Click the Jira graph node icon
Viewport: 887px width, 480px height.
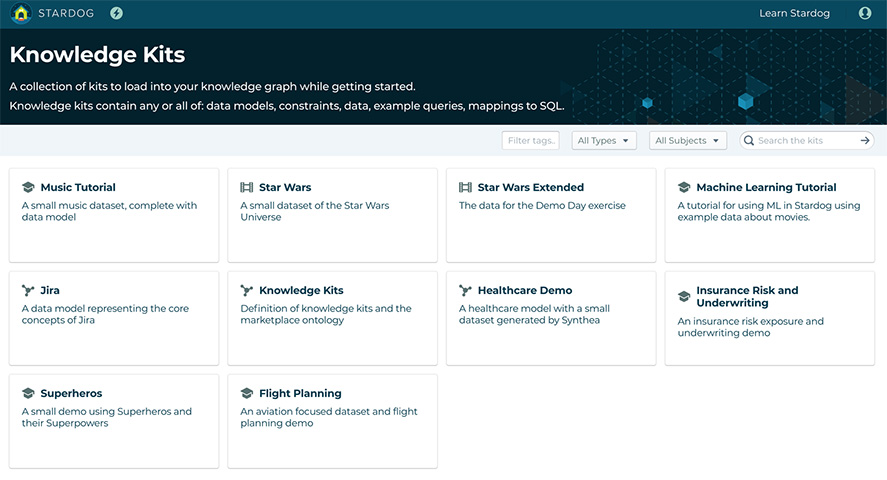click(x=28, y=291)
